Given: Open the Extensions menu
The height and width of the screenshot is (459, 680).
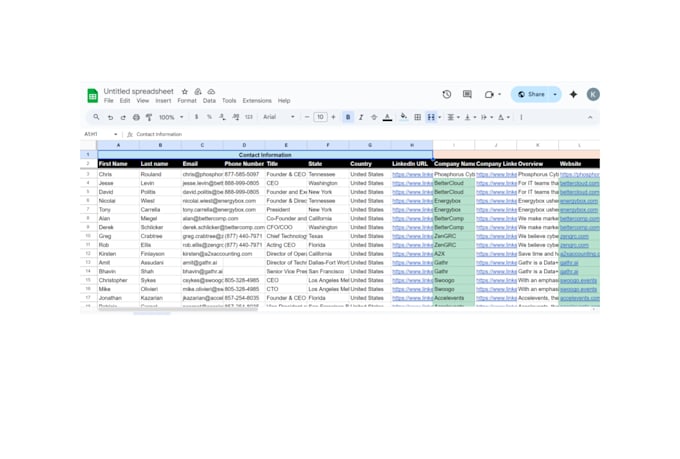Looking at the screenshot, I should pyautogui.click(x=257, y=101).
